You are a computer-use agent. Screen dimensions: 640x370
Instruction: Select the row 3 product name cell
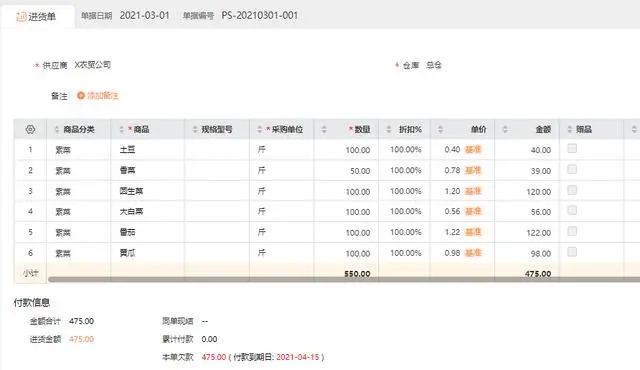tap(147, 191)
